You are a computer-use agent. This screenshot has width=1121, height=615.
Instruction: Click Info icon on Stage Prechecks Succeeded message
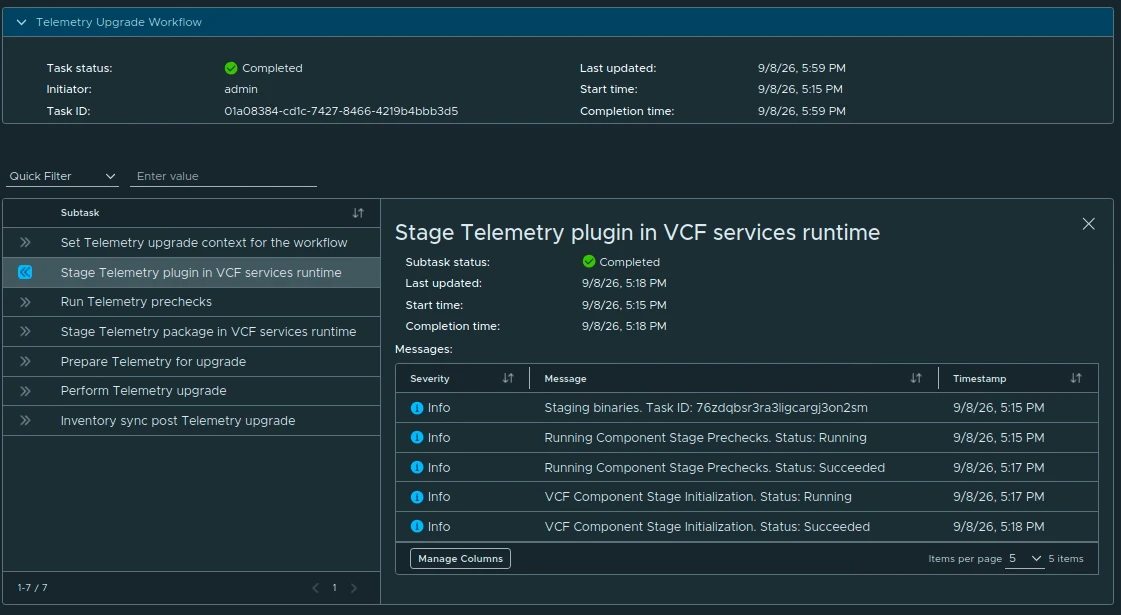(x=417, y=468)
